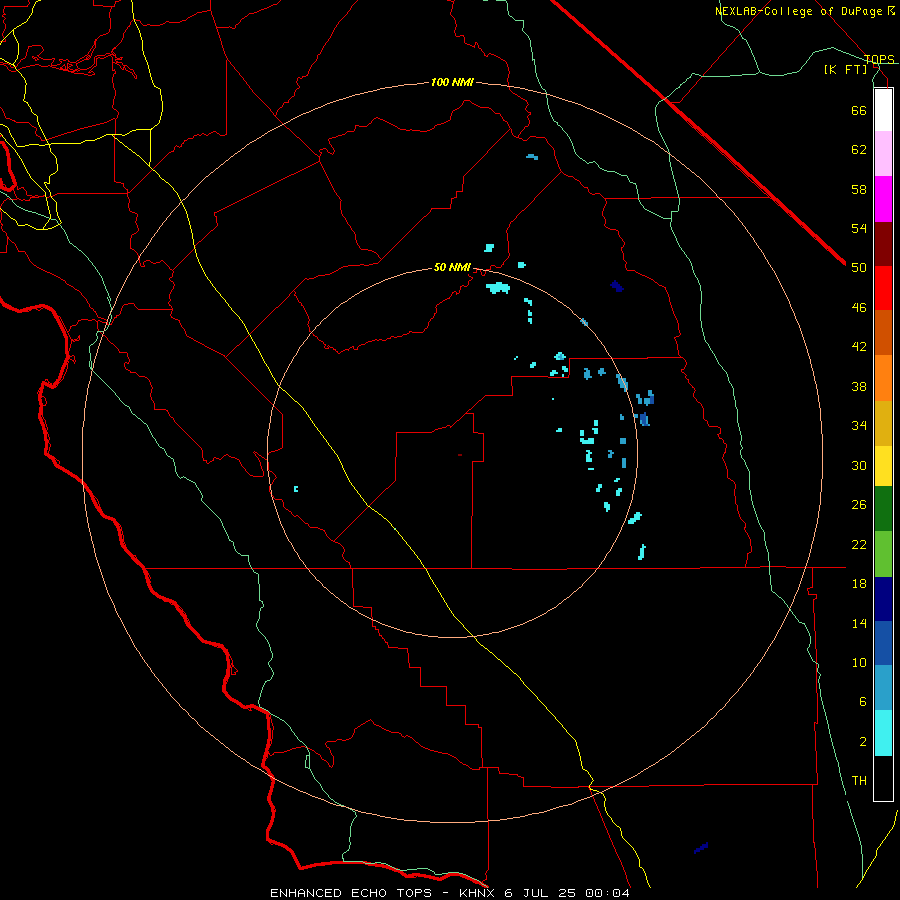The height and width of the screenshot is (900, 900).
Task: Click the NEXLAB-College of DuPage credit text
Action: coord(799,11)
